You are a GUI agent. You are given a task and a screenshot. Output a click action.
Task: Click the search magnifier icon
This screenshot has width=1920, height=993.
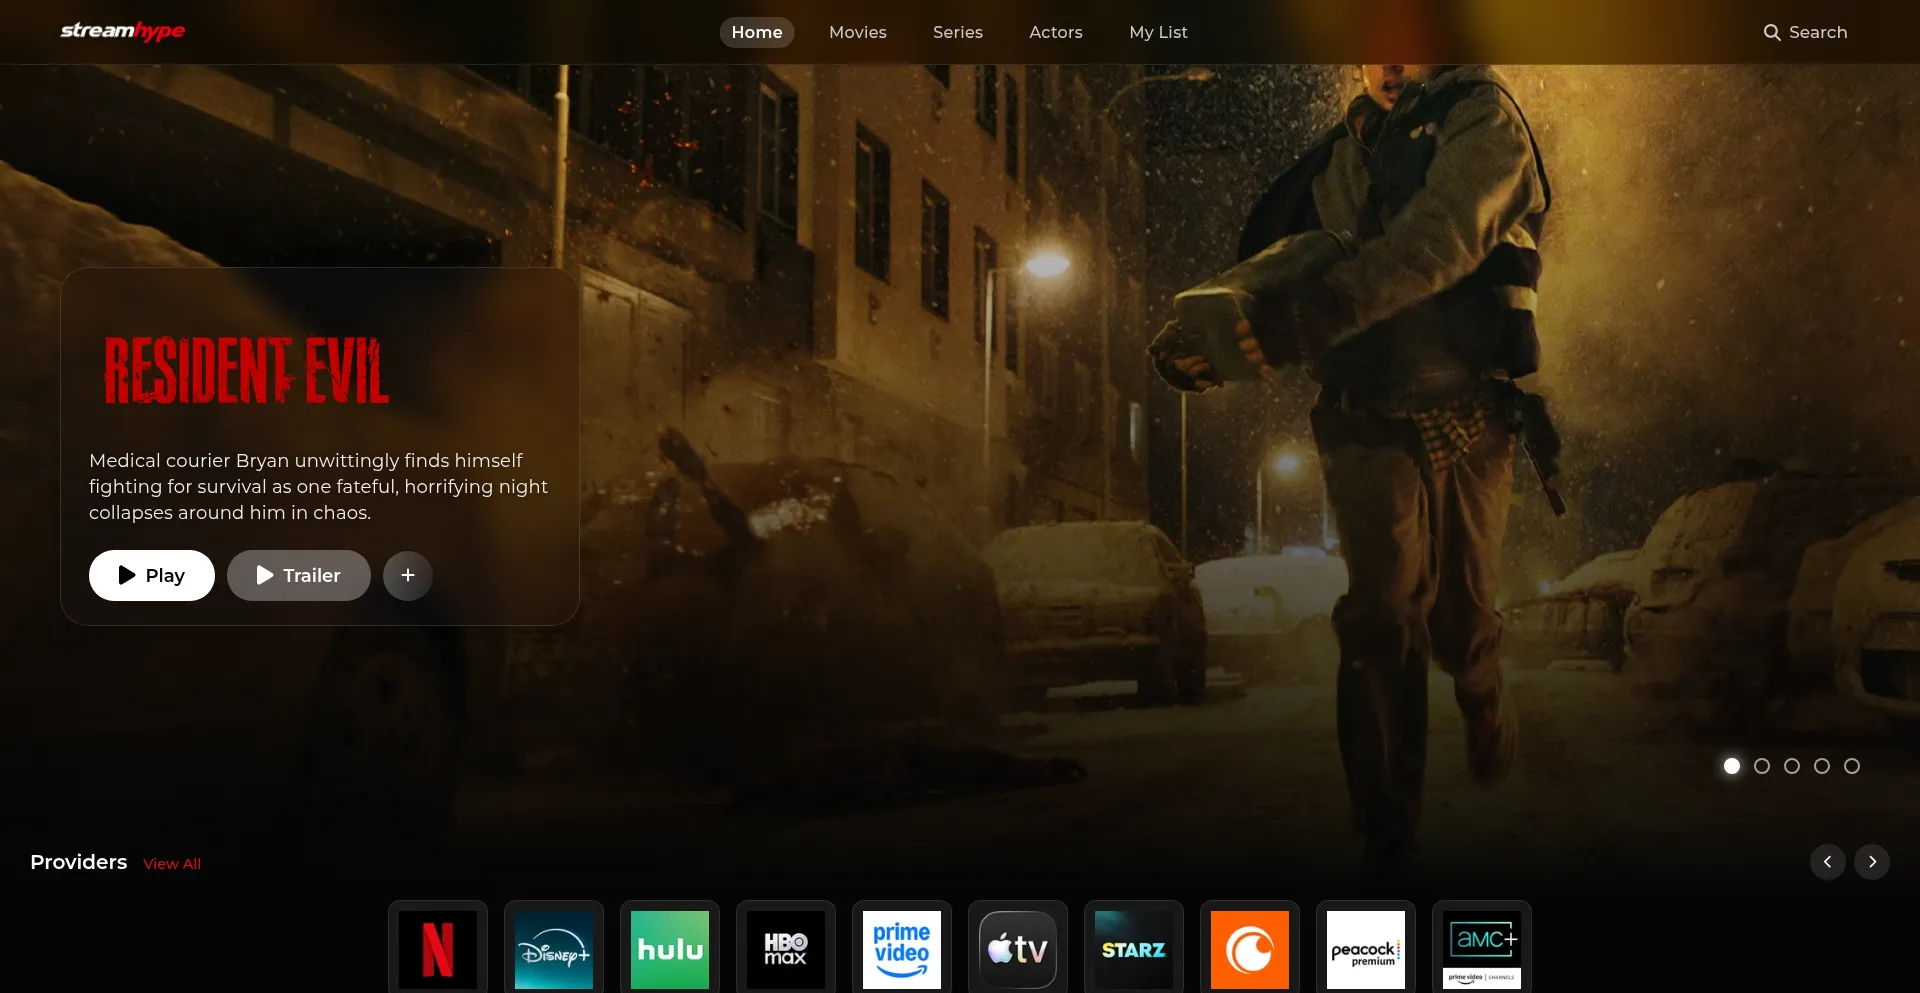(x=1772, y=32)
